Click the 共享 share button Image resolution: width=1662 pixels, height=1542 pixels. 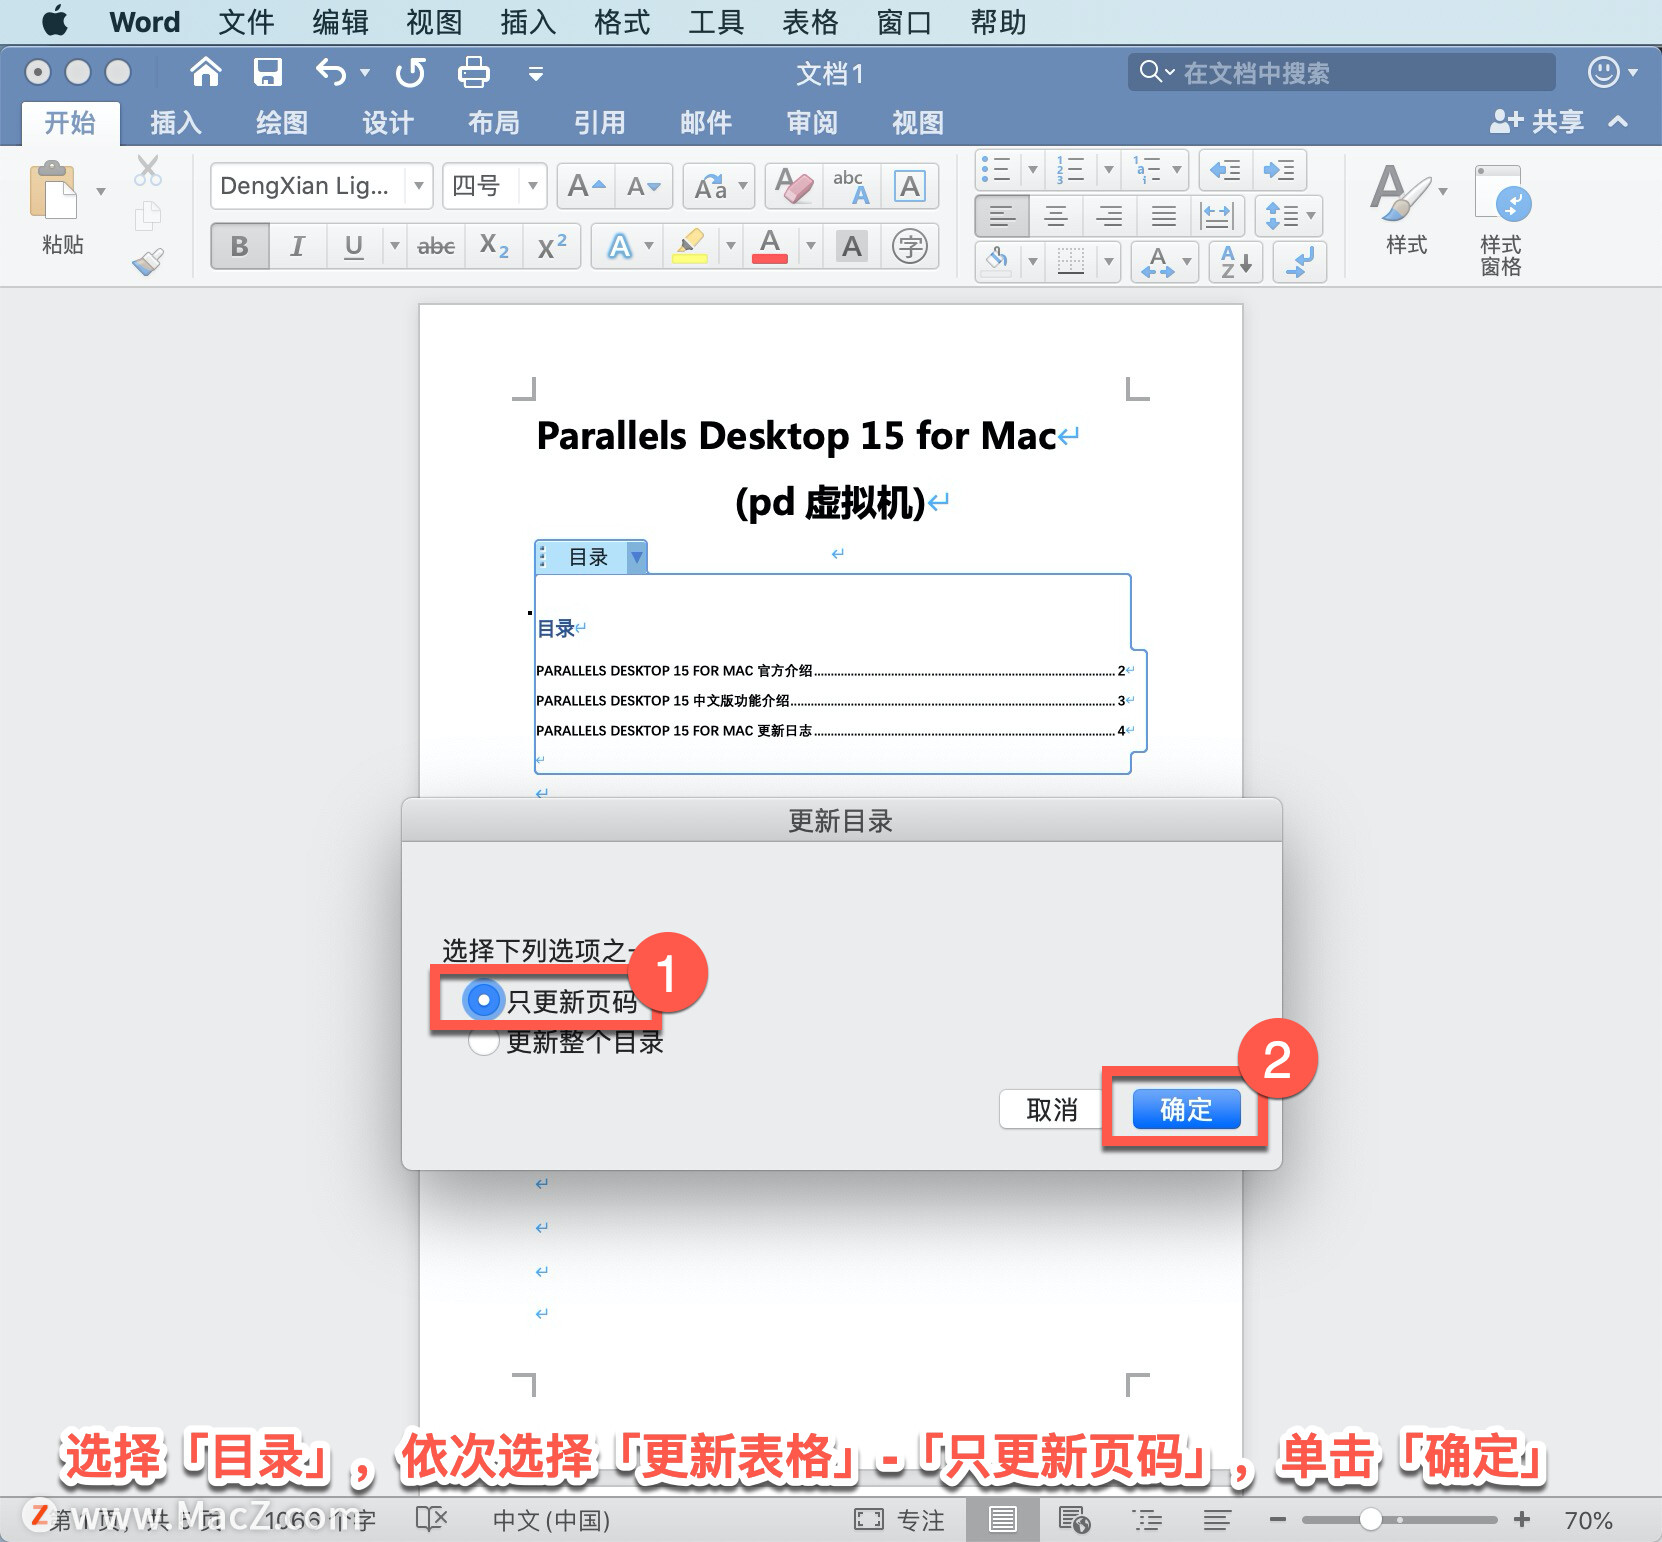[x=1537, y=122]
